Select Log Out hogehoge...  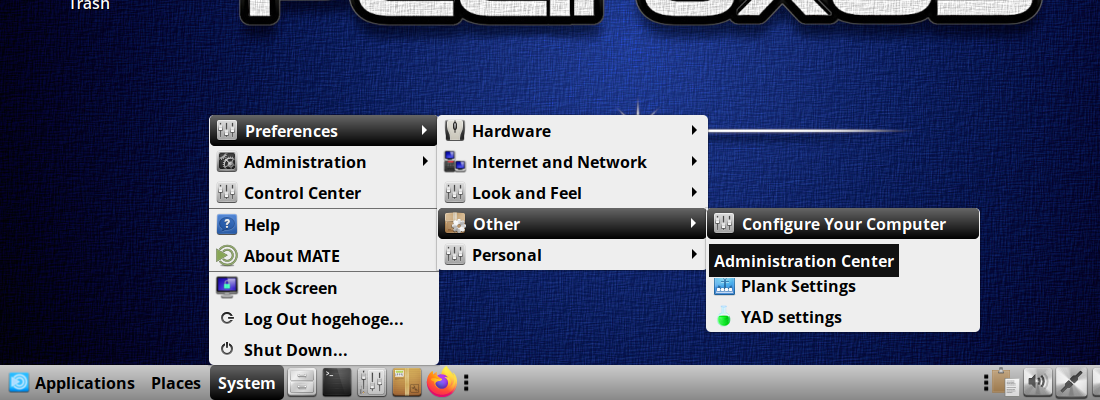point(323,319)
